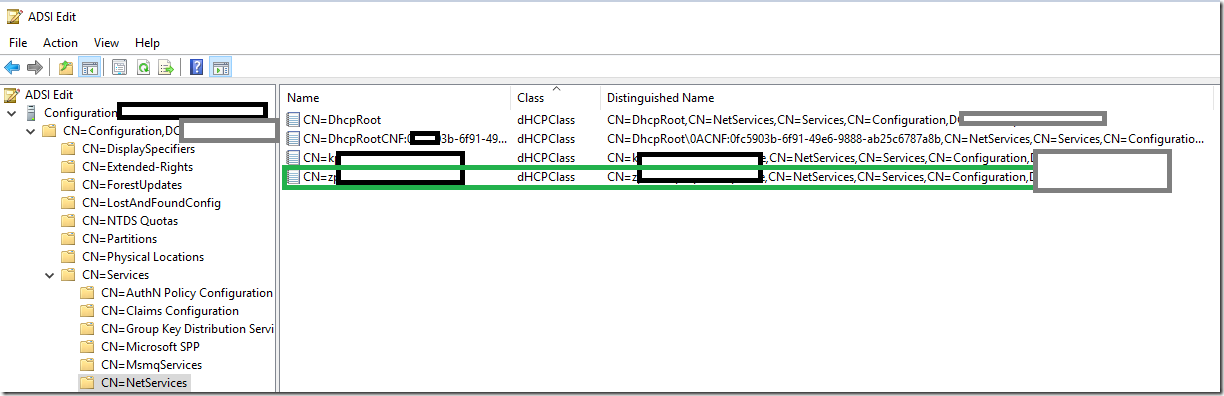Select CN=NetServices in the tree

click(x=144, y=383)
